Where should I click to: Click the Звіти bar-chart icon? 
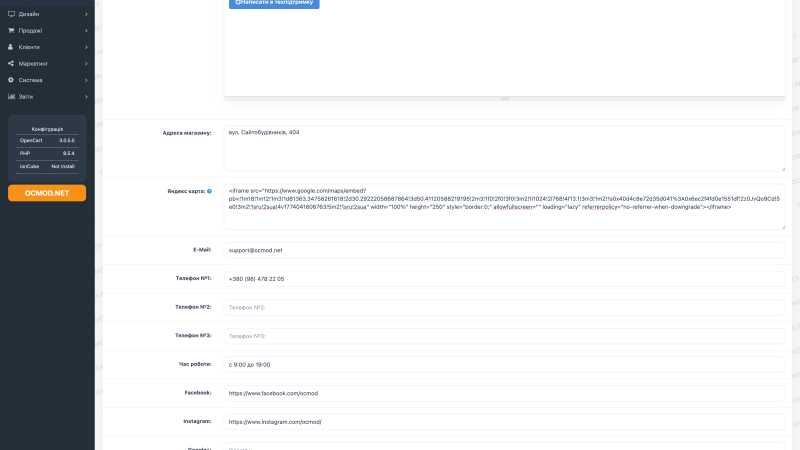tap(11, 96)
